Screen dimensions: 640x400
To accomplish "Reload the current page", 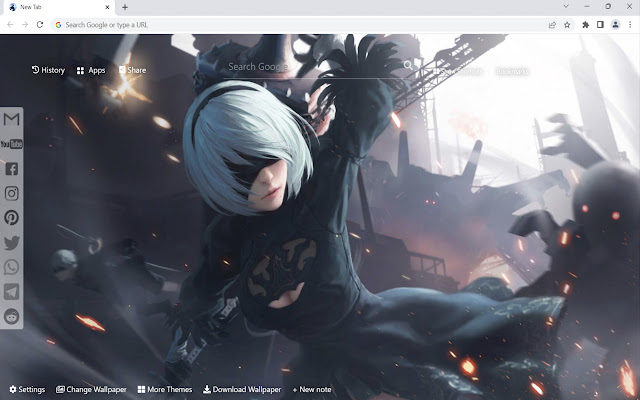I will click(x=40, y=25).
